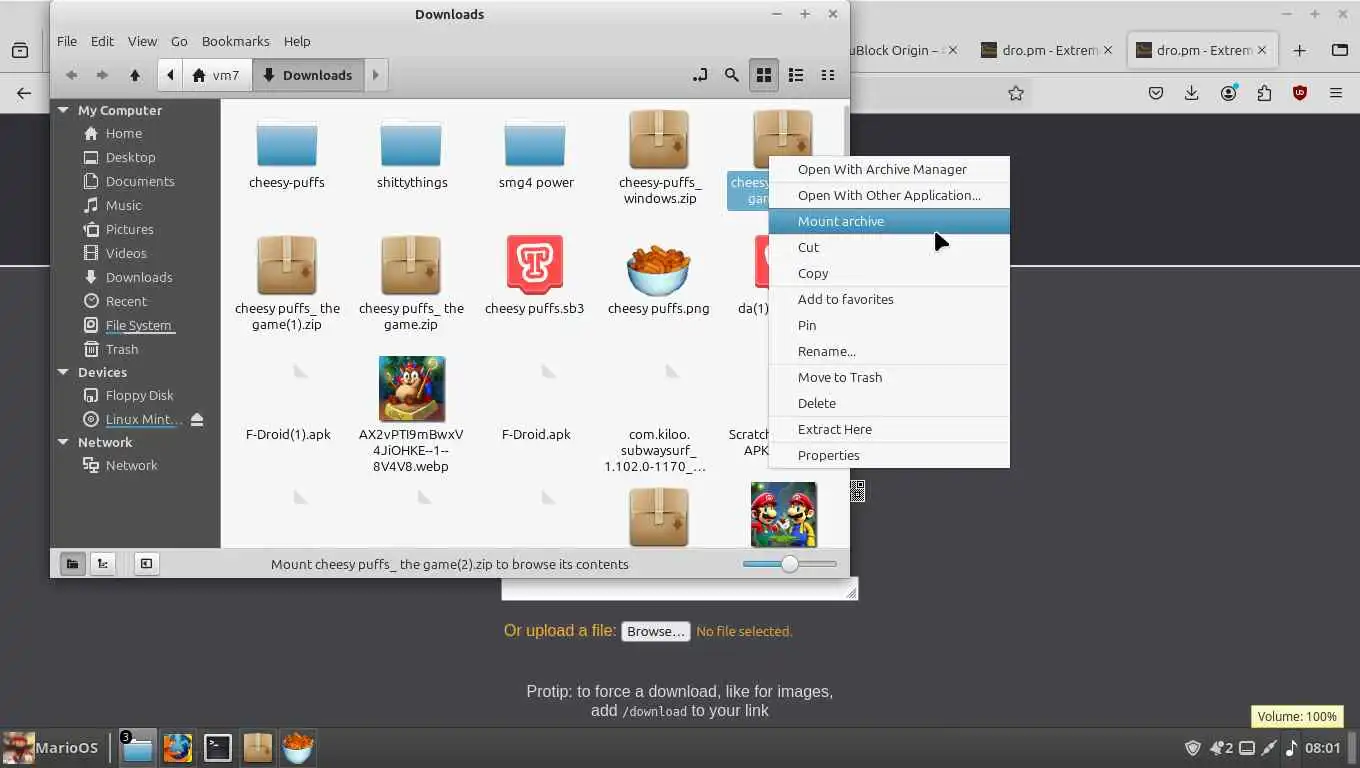
Task: Choose Extract Here in context menu
Action: 889,429
